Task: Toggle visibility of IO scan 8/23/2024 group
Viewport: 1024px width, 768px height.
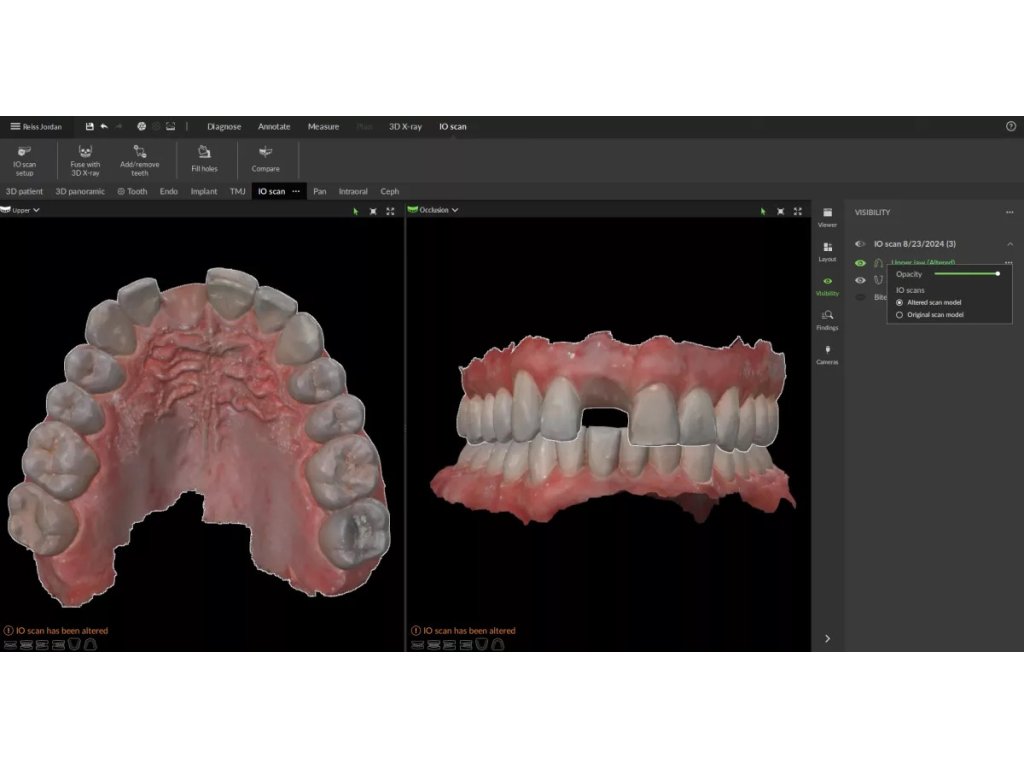Action: point(860,244)
